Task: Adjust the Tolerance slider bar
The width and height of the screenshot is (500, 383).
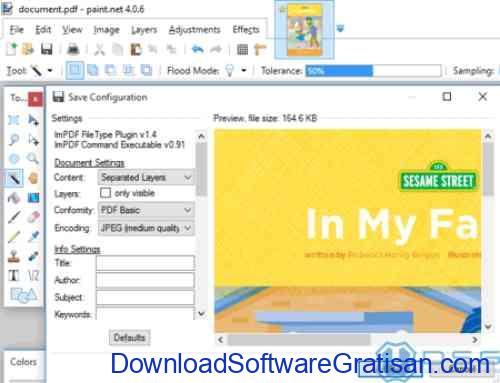Action: point(373,71)
